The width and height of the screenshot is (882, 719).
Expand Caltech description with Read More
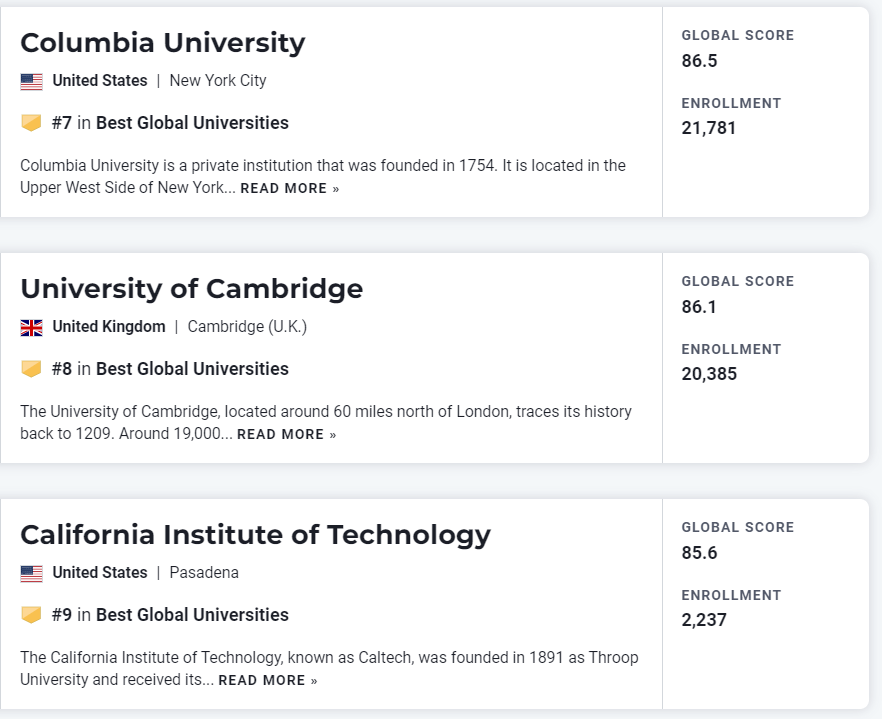[267, 681]
